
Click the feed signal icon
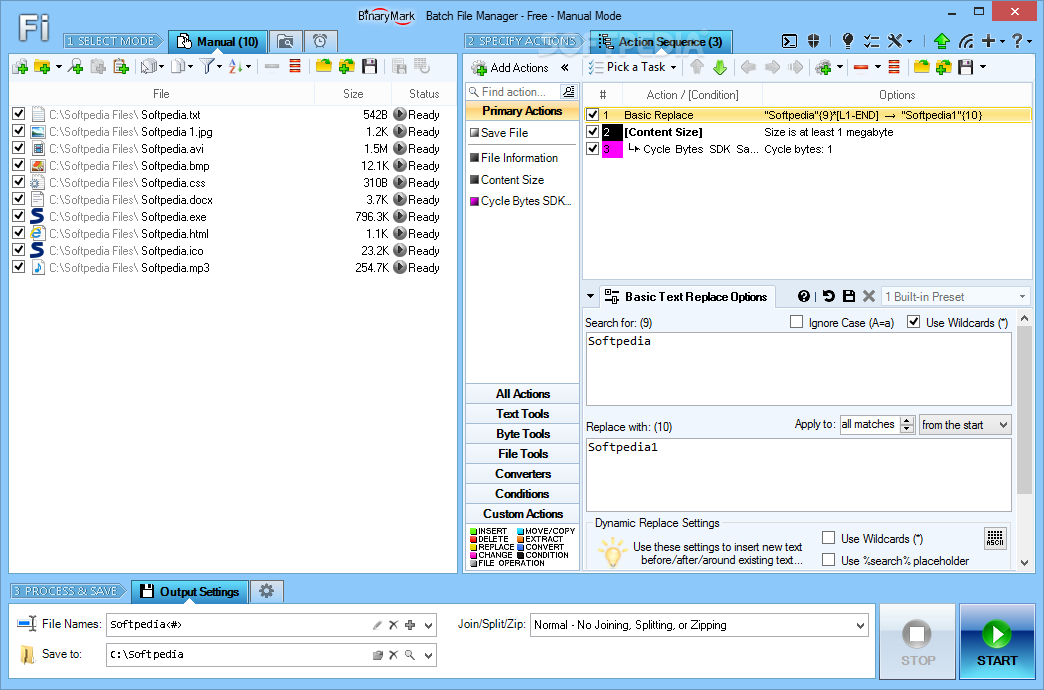point(966,41)
